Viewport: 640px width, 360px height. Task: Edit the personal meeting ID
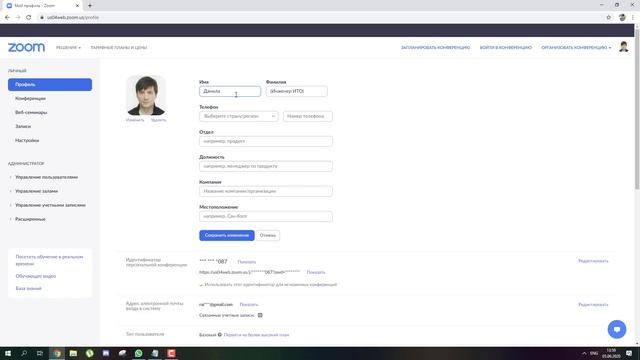pos(593,261)
